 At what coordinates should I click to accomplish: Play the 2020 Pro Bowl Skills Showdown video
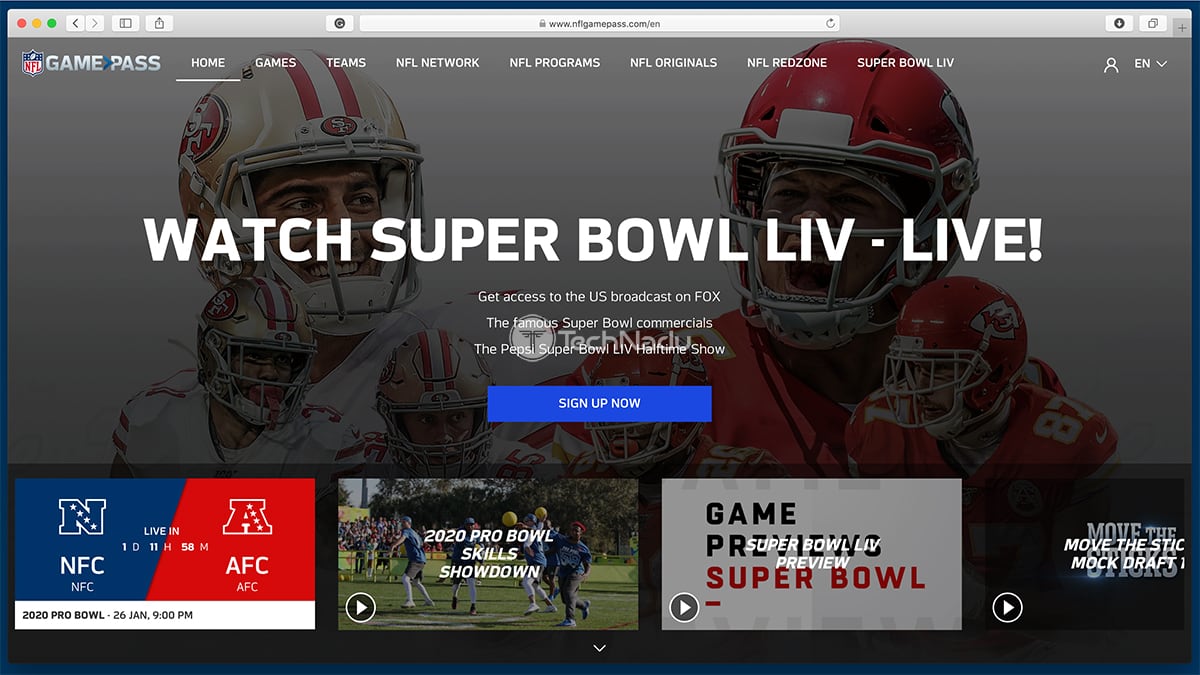tap(360, 607)
